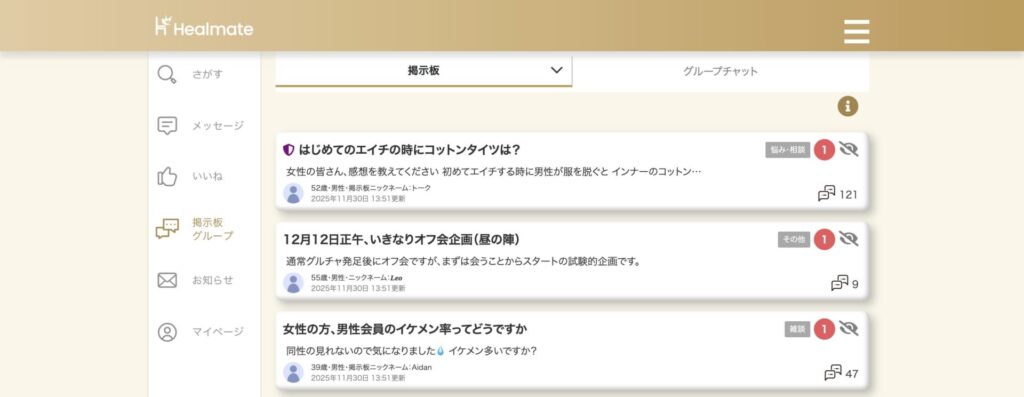Click the さがす search magnifier icon
The width and height of the screenshot is (1024, 397).
coord(167,74)
